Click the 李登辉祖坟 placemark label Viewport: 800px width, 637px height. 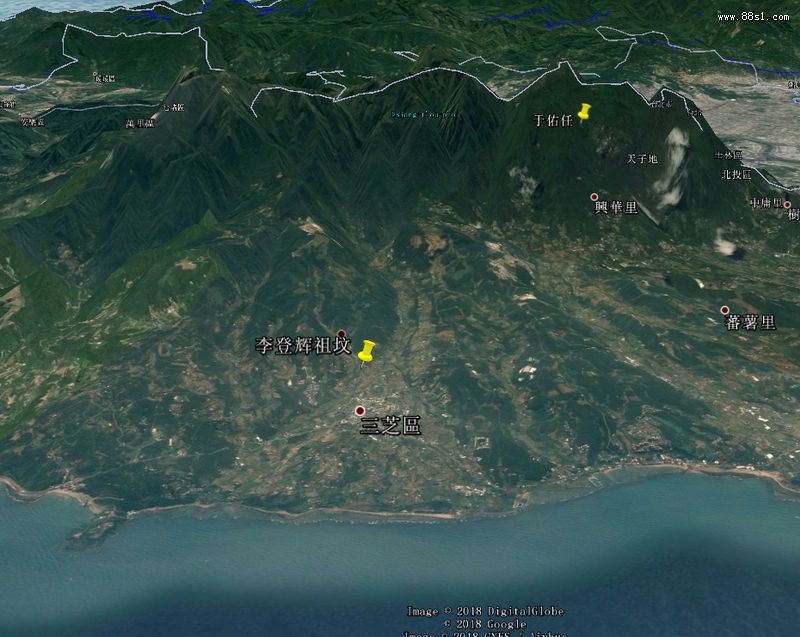(304, 346)
